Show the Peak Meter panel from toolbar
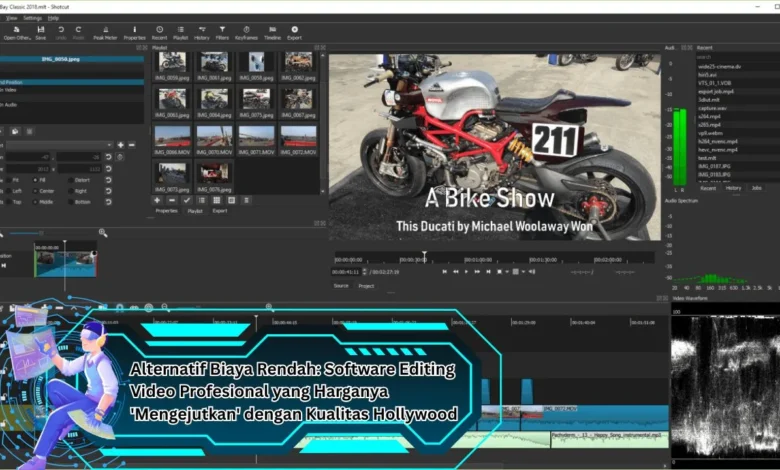Screen dimensions: 780x470 tap(105, 33)
